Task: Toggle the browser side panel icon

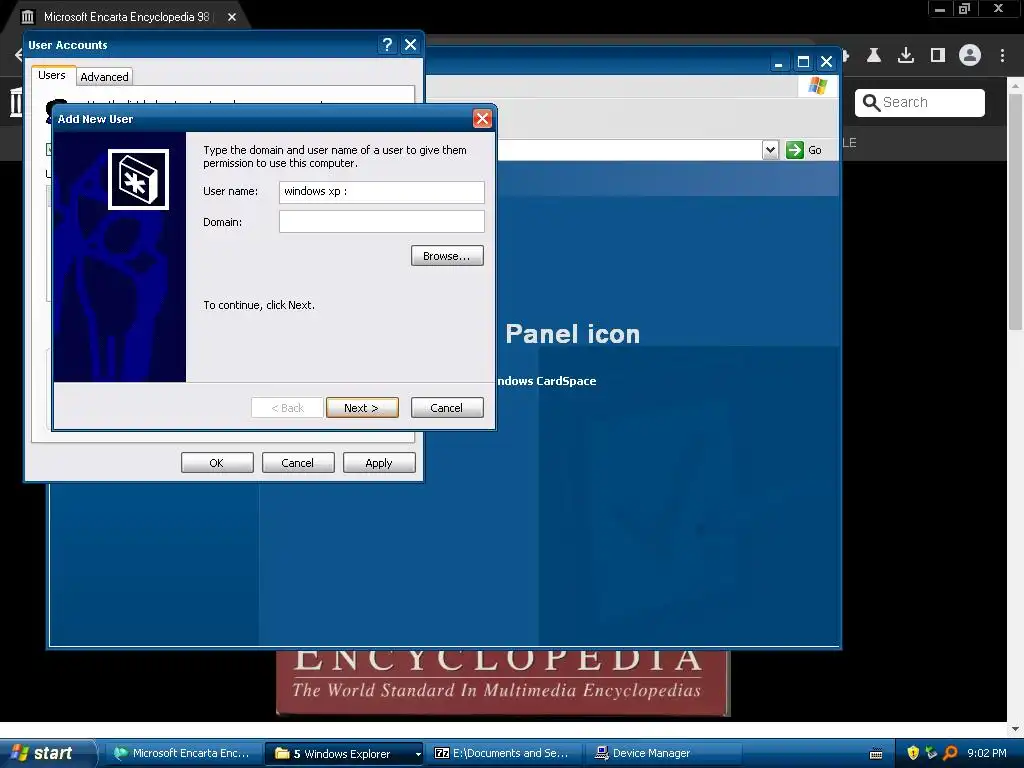Action: (x=938, y=56)
